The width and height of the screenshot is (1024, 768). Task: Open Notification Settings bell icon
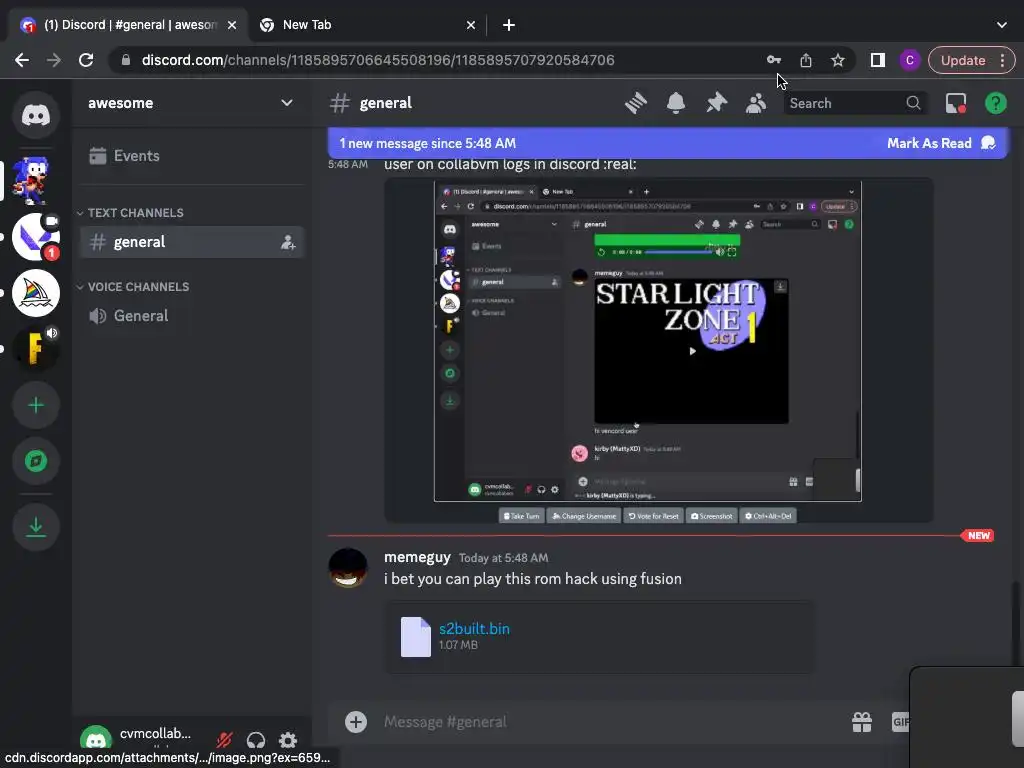click(676, 103)
